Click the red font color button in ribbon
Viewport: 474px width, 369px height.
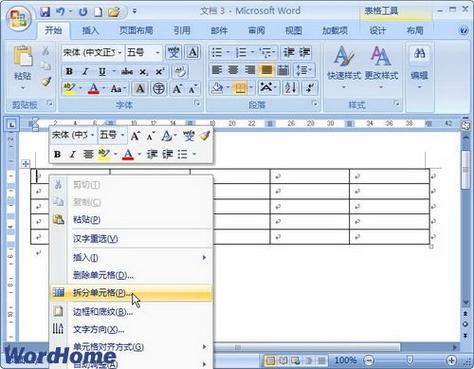click(94, 88)
